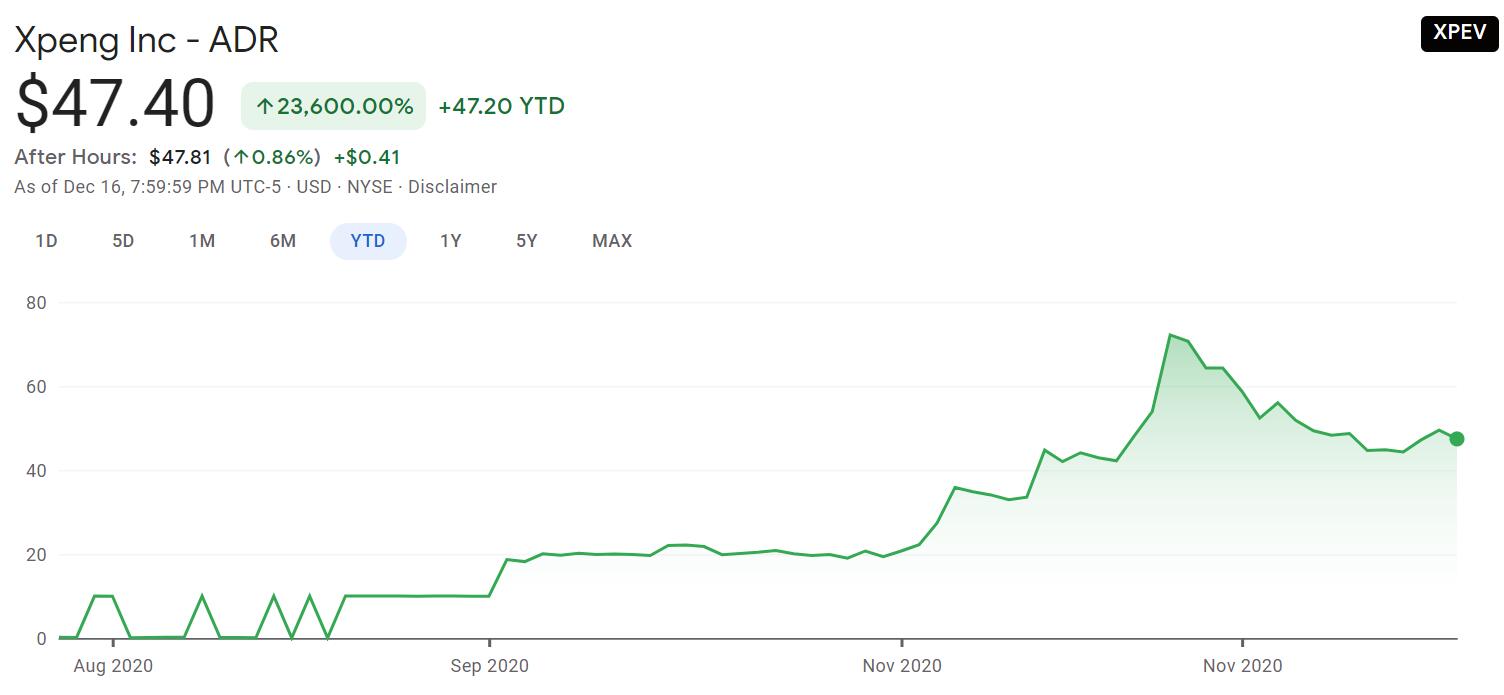The image size is (1504, 695).
Task: Click the +47.20 YTD change text
Action: pos(502,106)
